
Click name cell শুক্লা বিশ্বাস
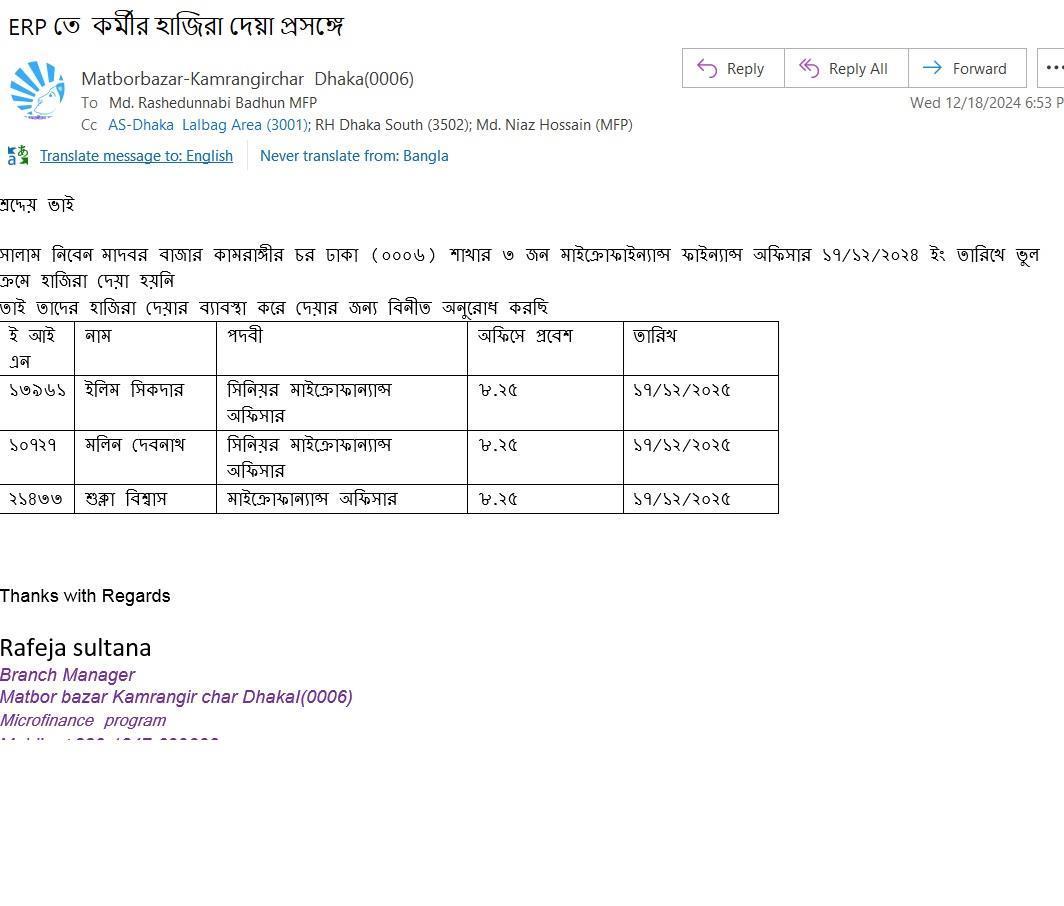(145, 499)
